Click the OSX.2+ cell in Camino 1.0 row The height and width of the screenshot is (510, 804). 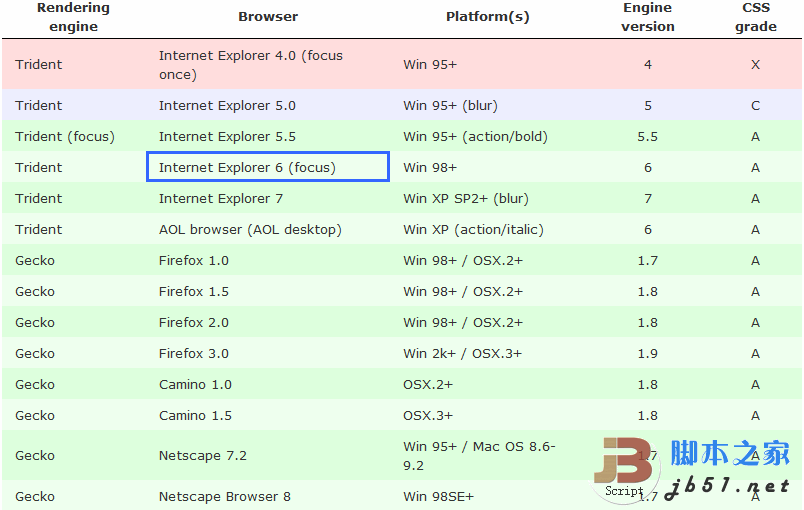point(488,384)
